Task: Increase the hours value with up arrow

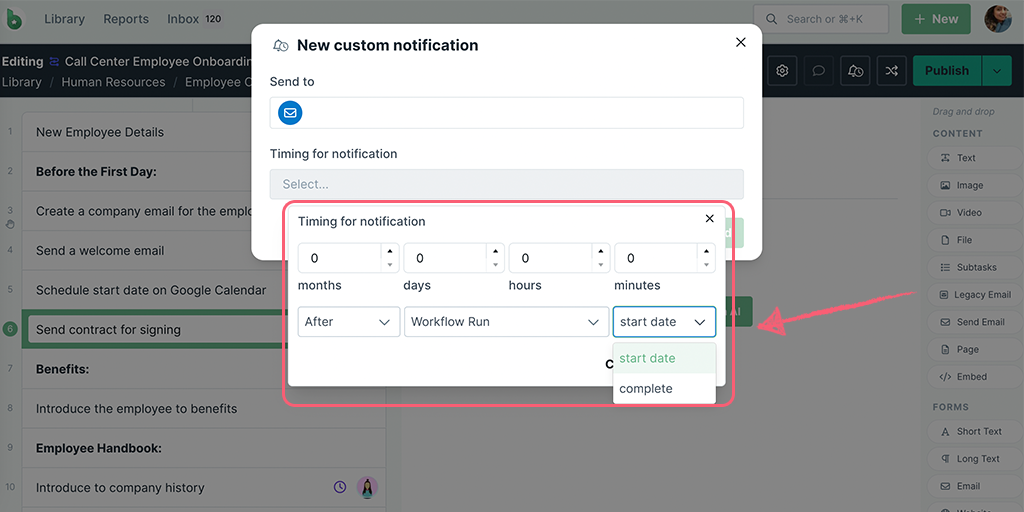Action: click(600, 251)
